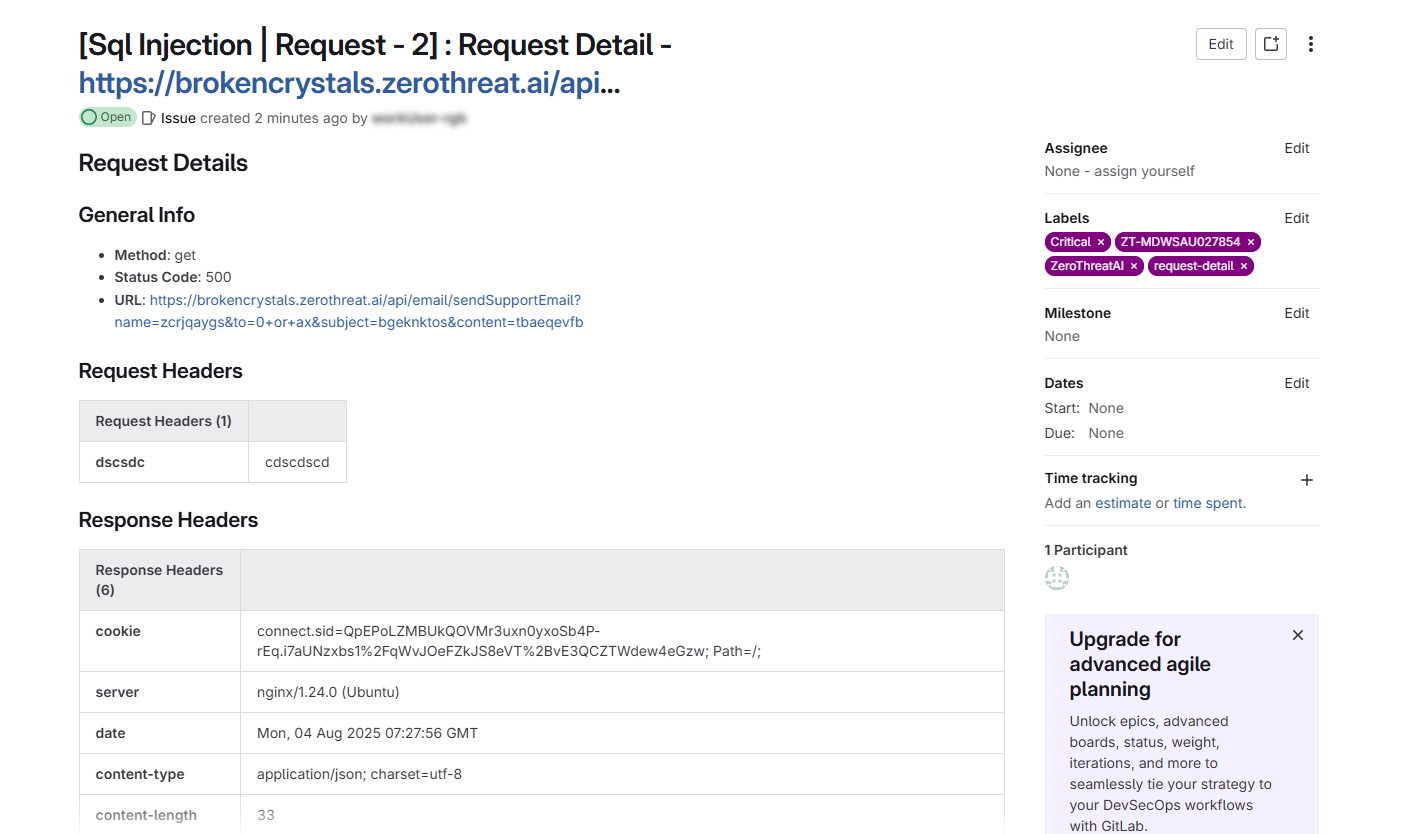The image size is (1414, 834).
Task: Edit the Milestone section
Action: tap(1296, 313)
